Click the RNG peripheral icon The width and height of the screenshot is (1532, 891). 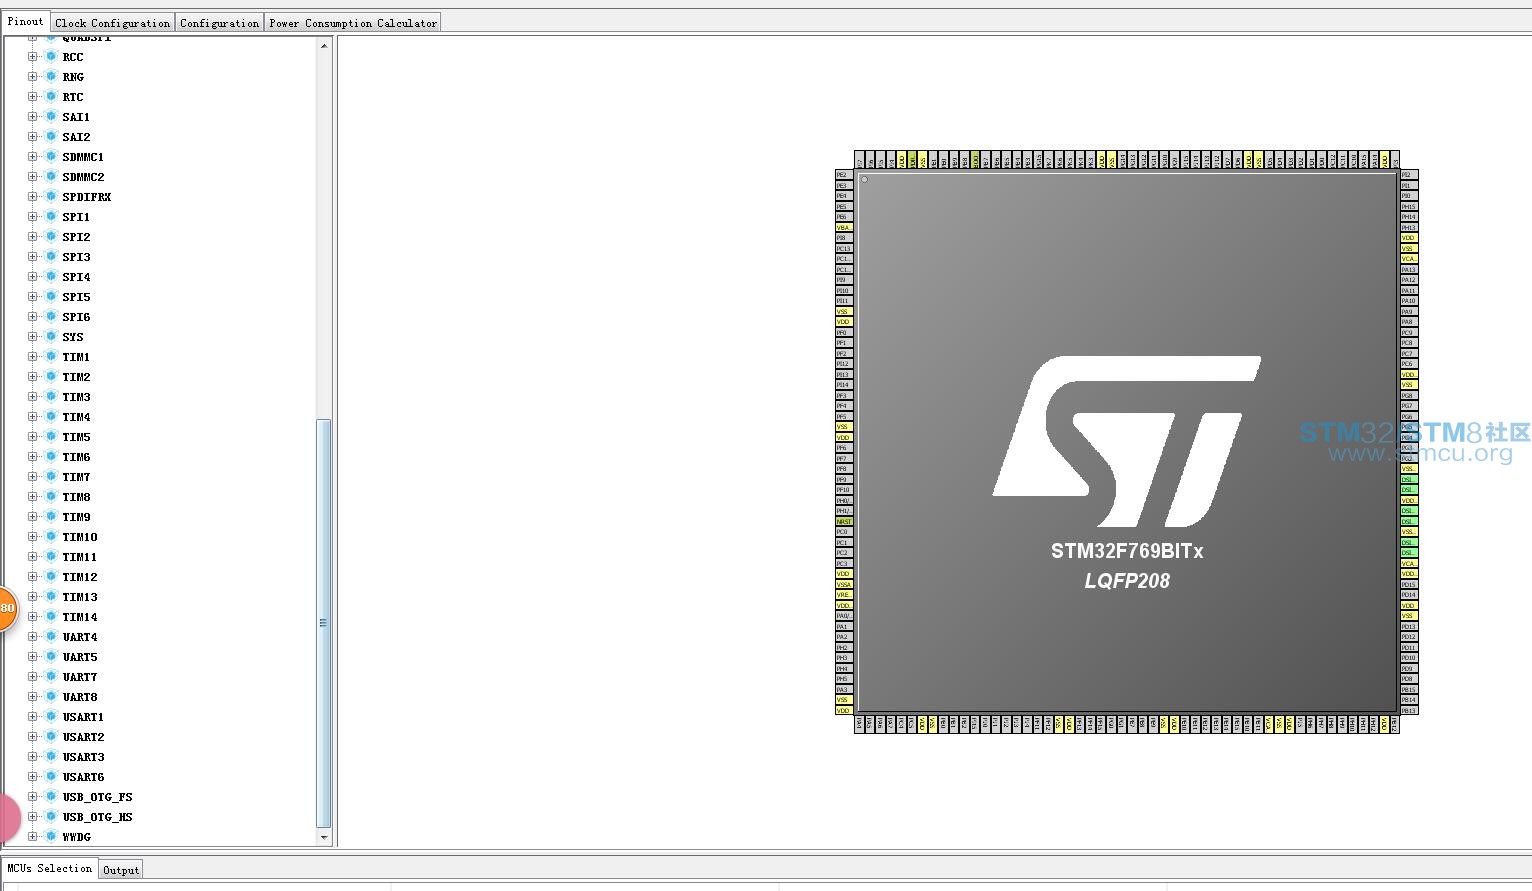click(x=51, y=77)
